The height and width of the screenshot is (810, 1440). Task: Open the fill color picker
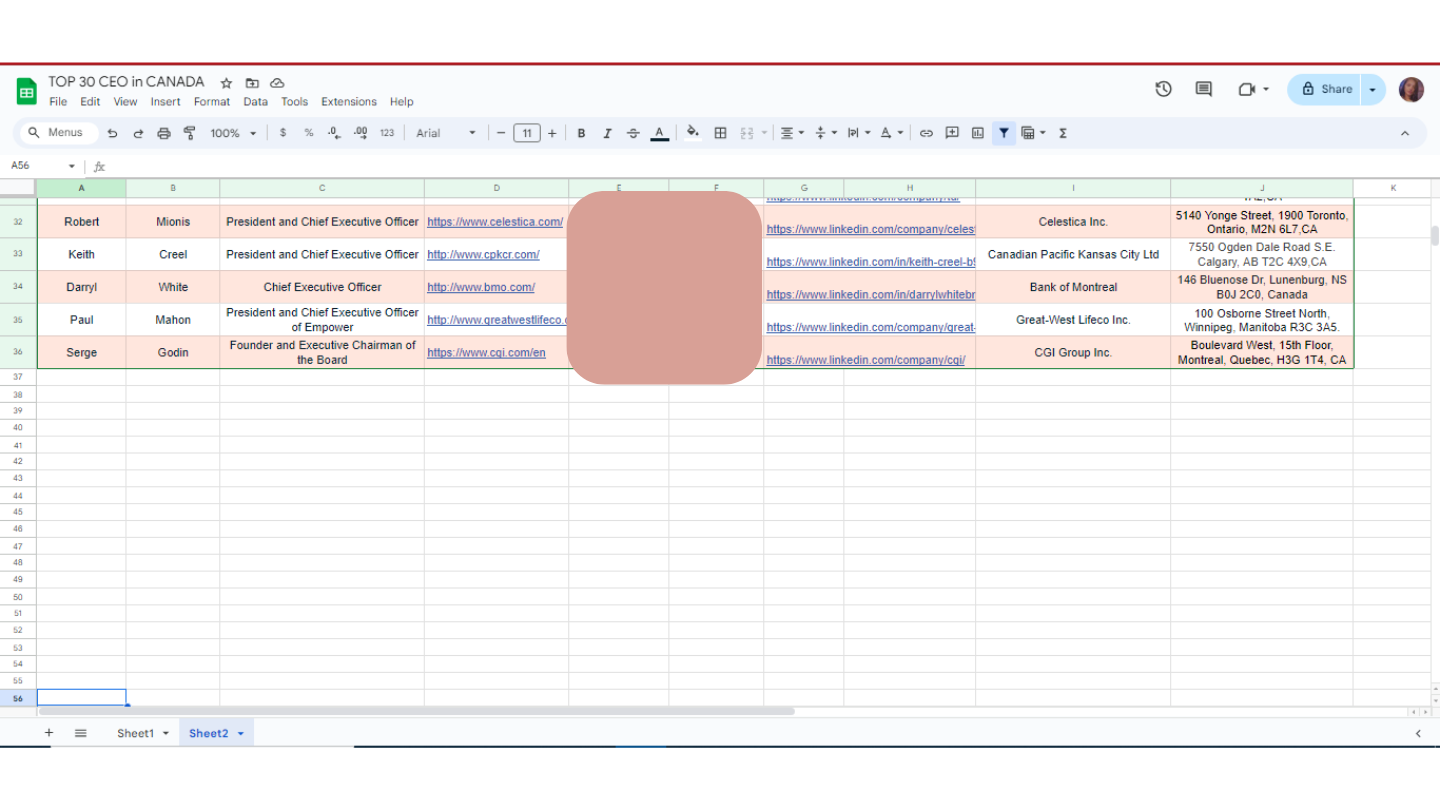(x=693, y=133)
